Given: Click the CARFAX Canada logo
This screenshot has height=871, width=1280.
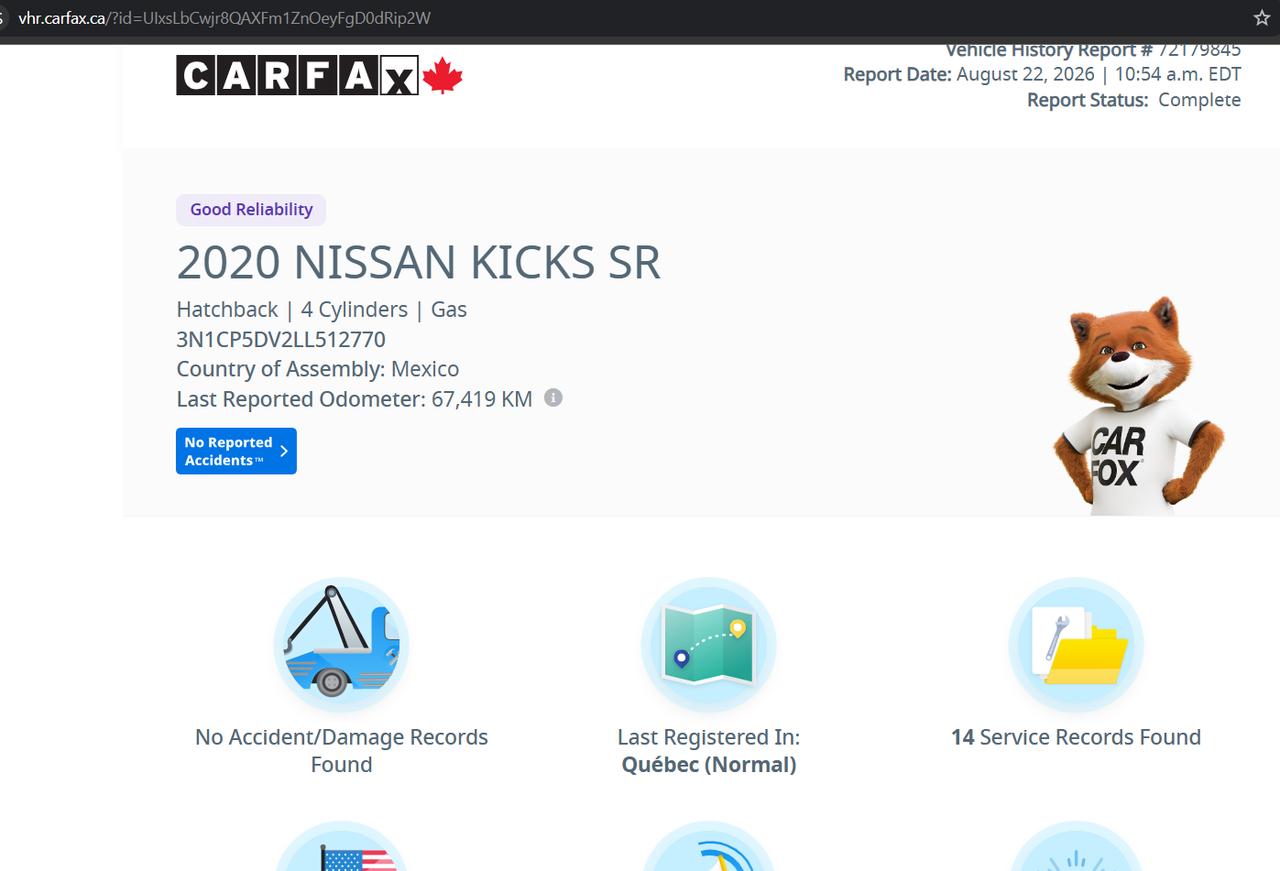Looking at the screenshot, I should pos(319,75).
